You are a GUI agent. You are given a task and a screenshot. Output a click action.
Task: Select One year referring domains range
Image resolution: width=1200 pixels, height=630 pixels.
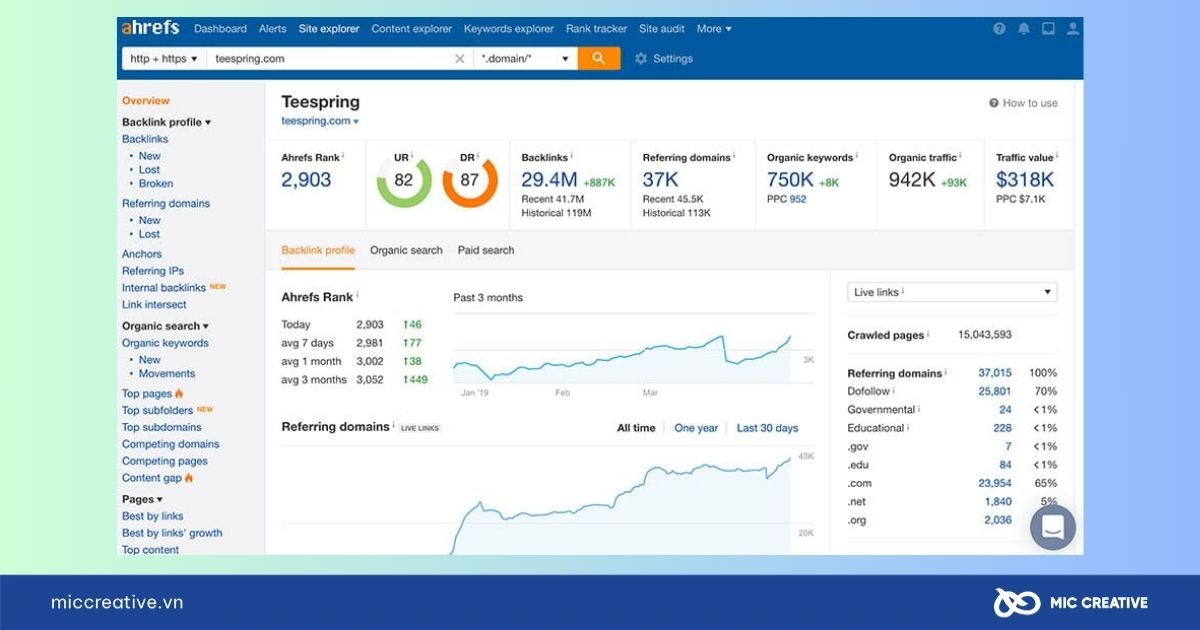pos(696,428)
